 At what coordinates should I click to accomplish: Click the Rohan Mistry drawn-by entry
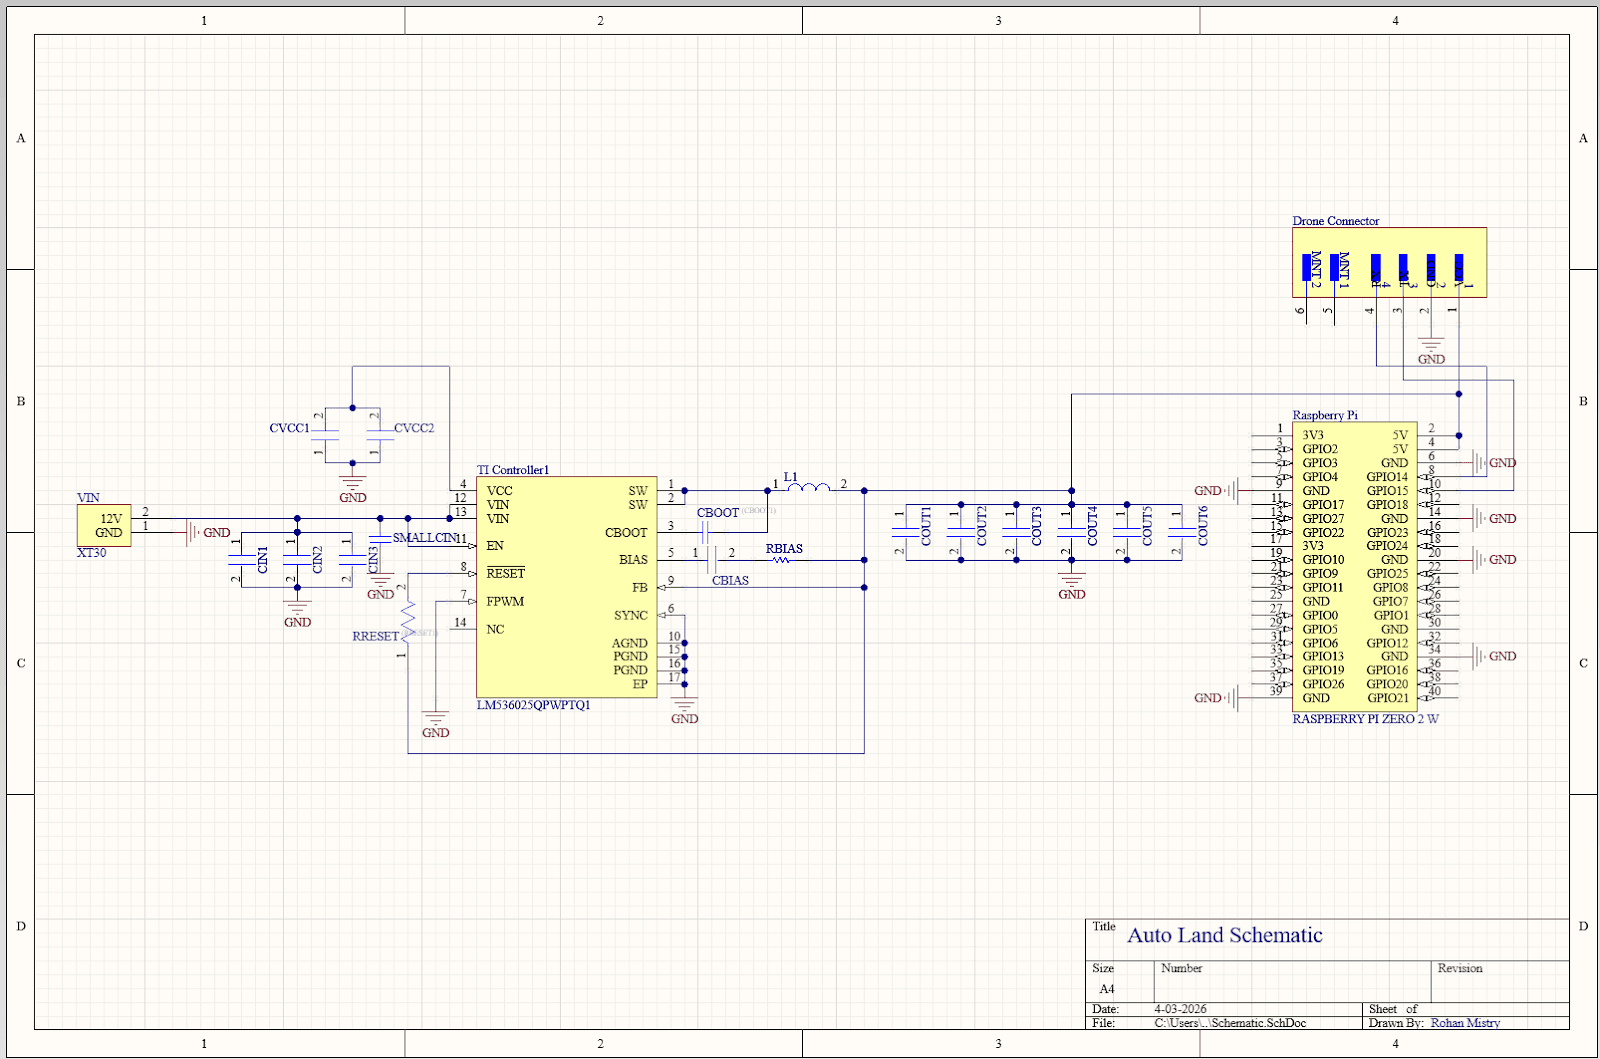pyautogui.click(x=1464, y=1023)
